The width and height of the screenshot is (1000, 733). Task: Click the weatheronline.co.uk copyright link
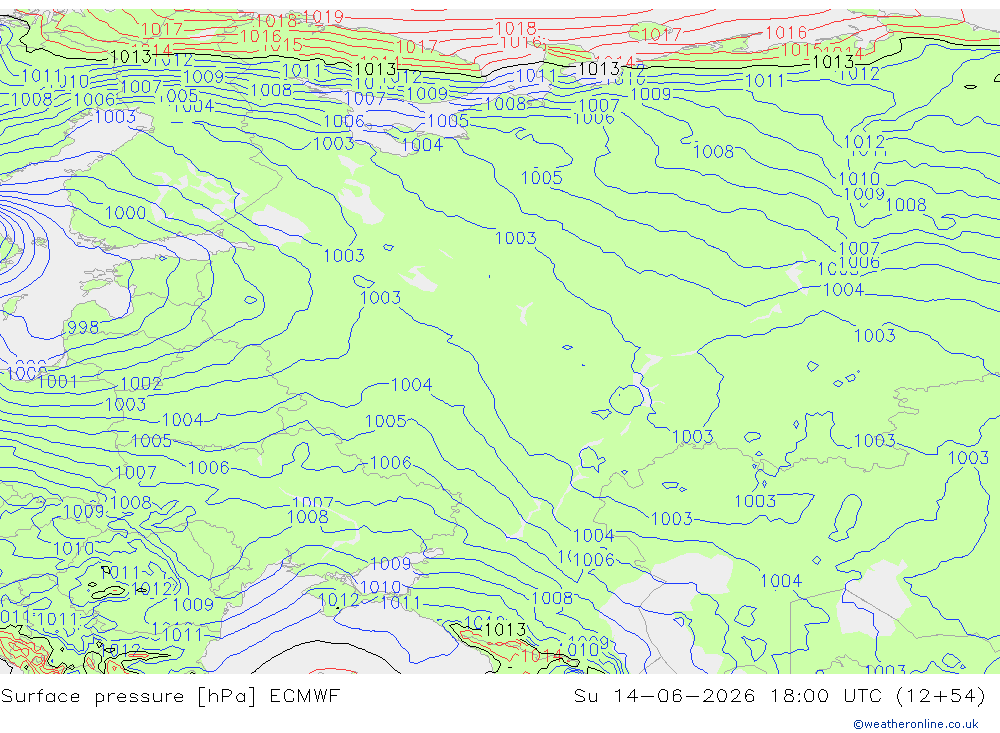tap(916, 723)
